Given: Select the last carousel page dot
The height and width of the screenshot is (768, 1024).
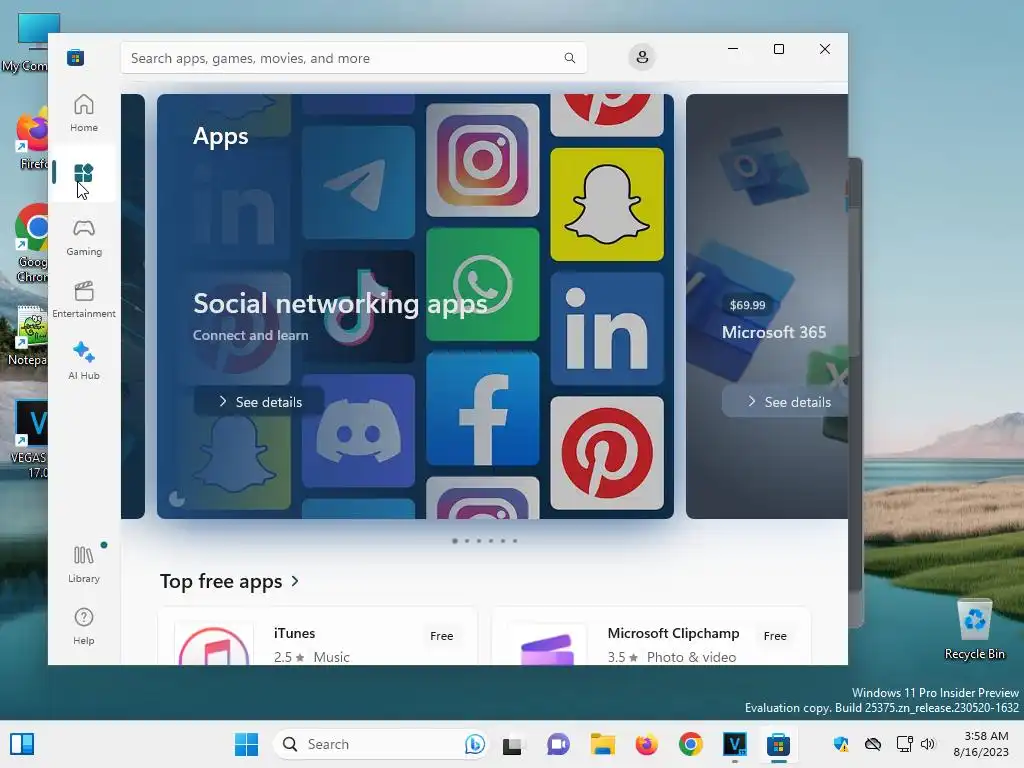Looking at the screenshot, I should click(515, 541).
